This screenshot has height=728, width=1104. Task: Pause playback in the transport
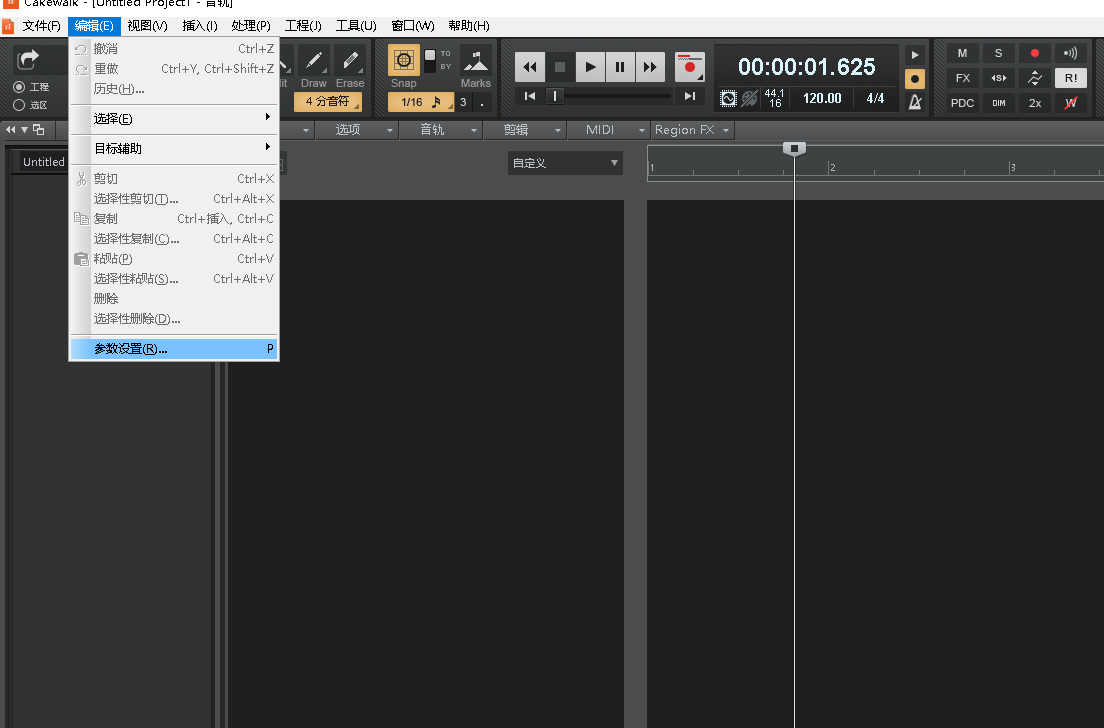tap(620, 67)
